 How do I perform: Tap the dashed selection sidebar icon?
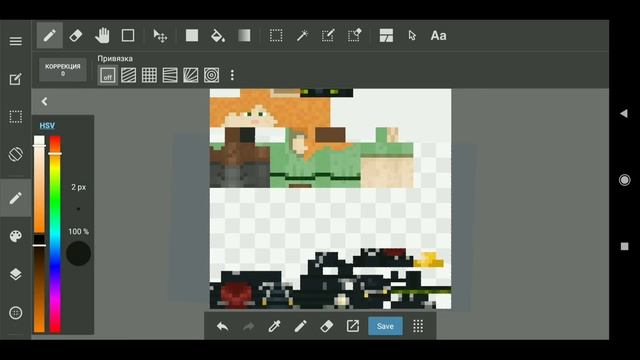coord(16,117)
